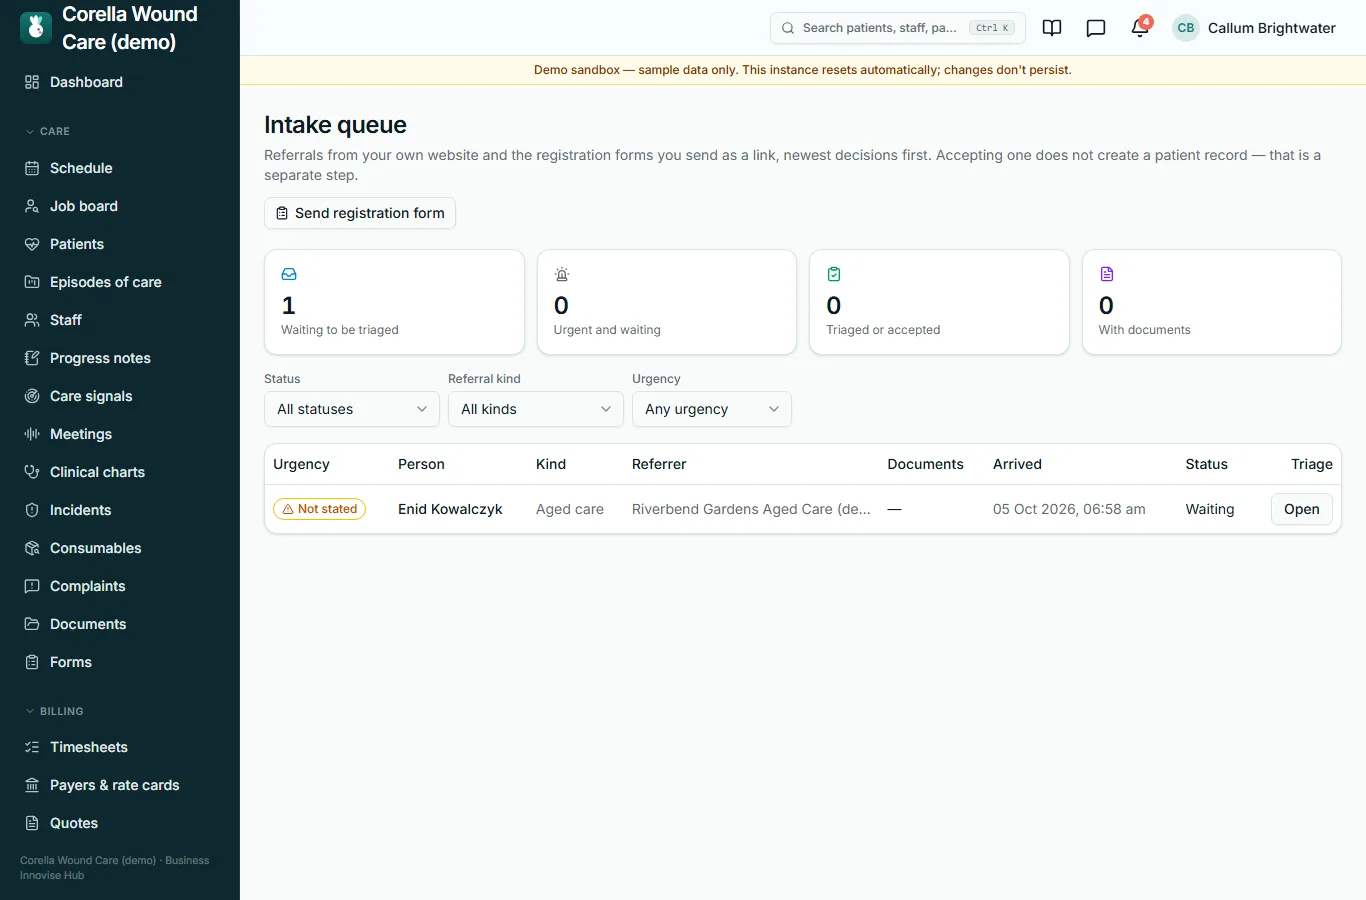Click the Not stated urgency badge

tap(319, 509)
